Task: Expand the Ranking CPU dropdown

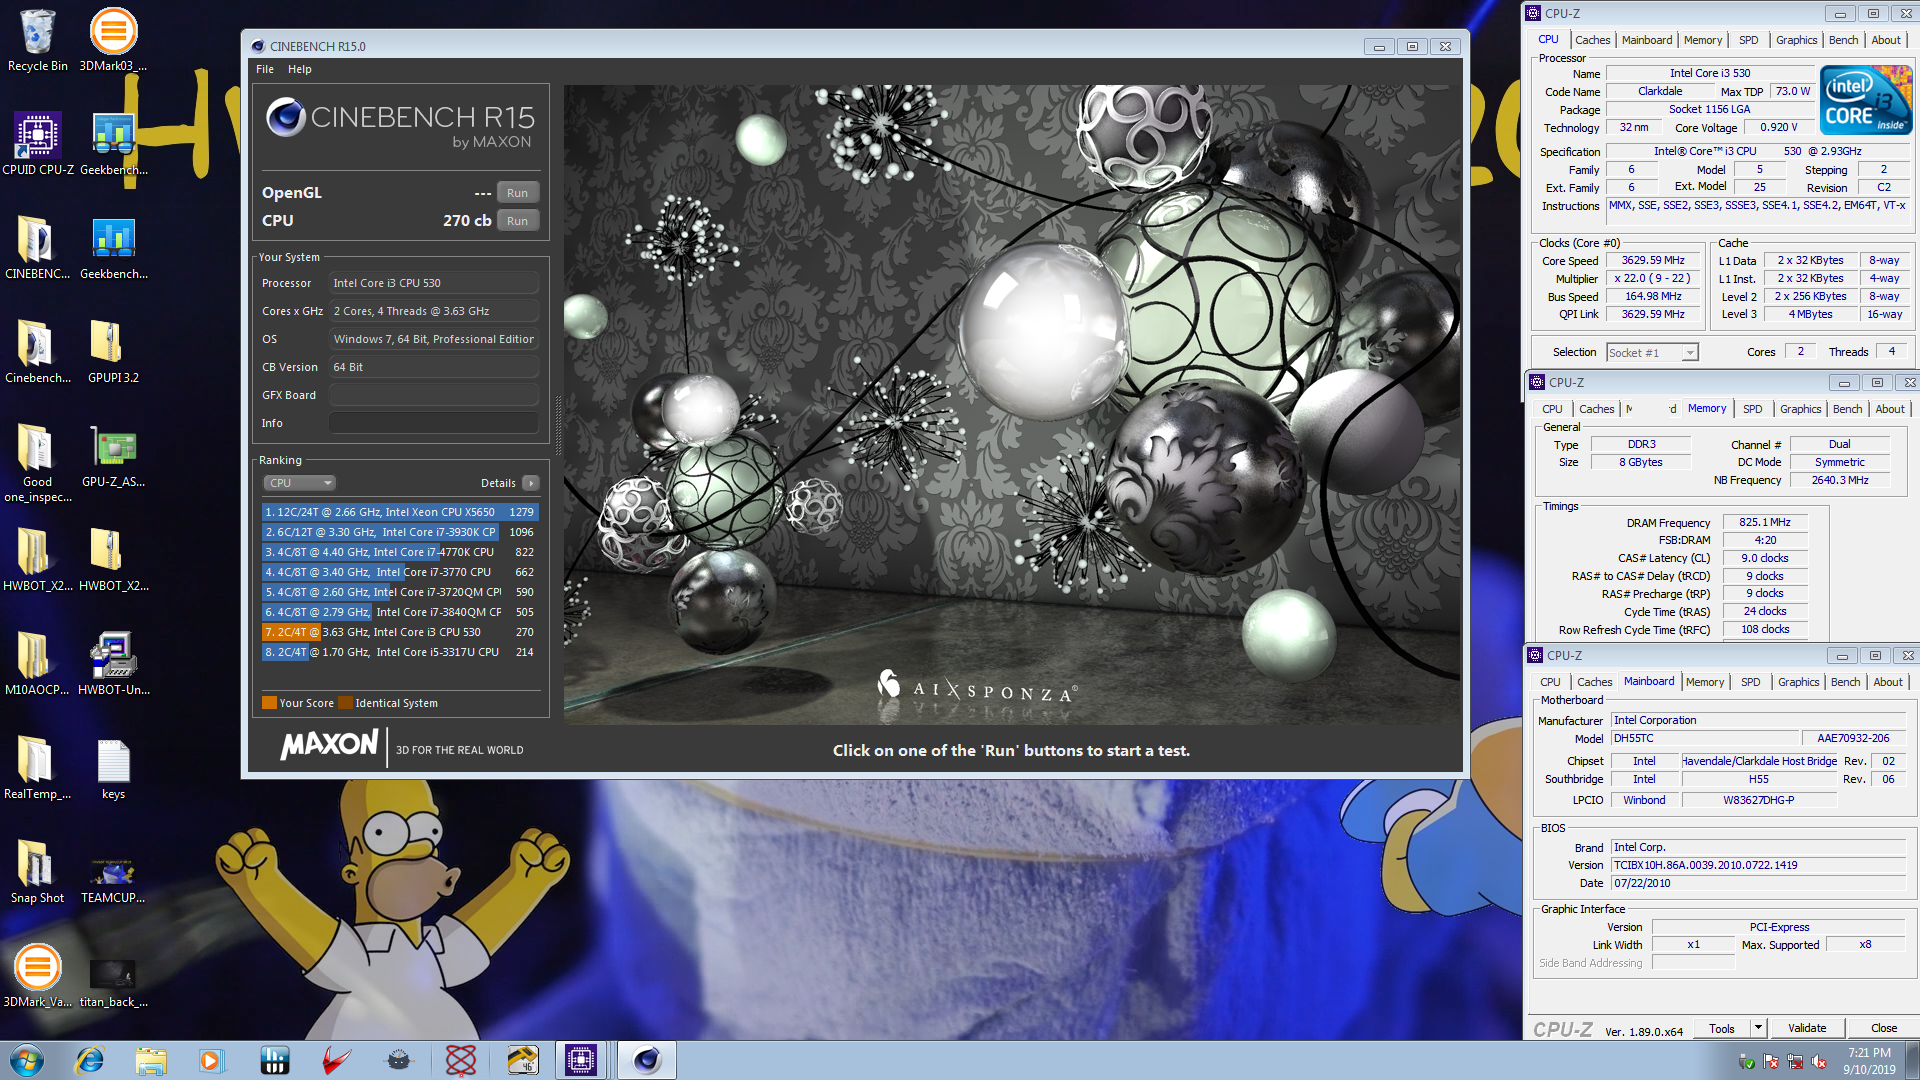Action: coord(300,483)
